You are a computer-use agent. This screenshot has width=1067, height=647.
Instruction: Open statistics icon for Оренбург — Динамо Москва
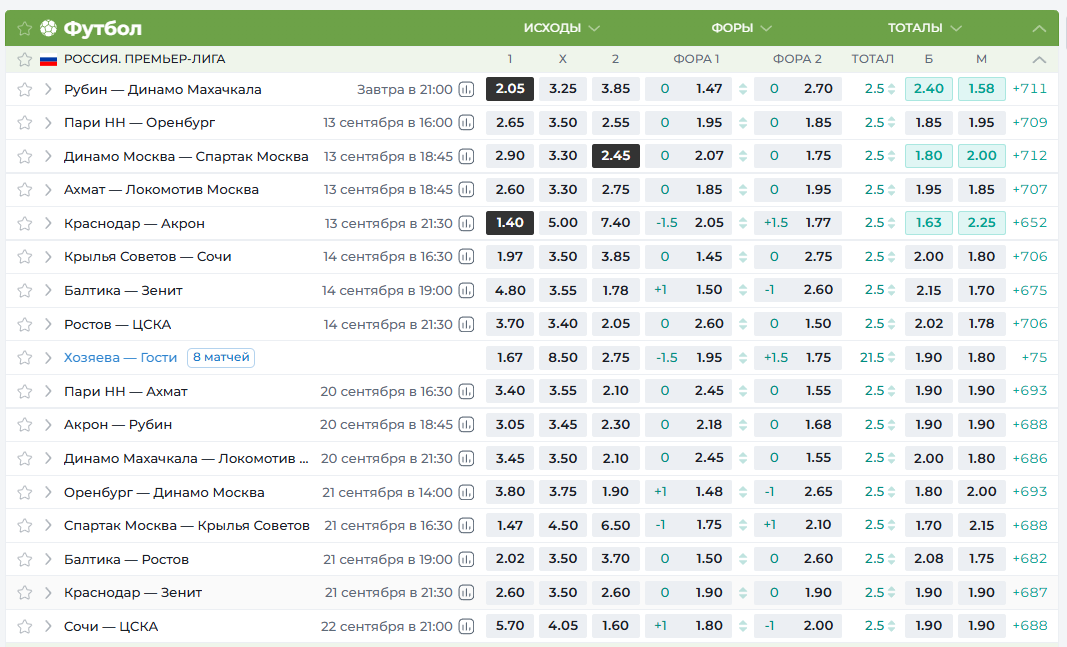tap(466, 492)
